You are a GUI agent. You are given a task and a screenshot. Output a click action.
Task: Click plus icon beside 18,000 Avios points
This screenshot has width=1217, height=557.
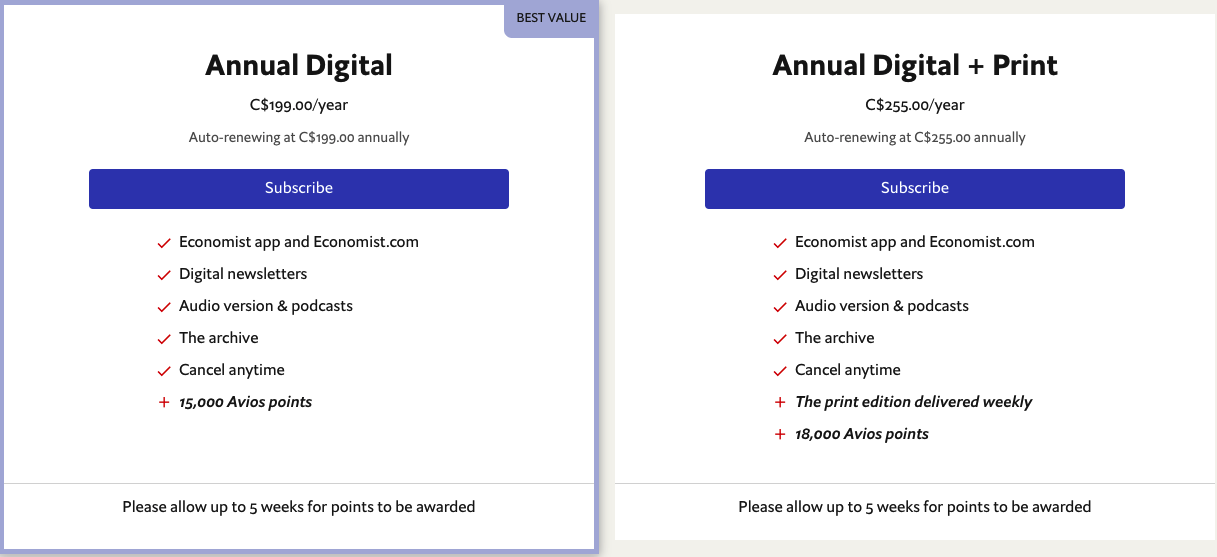780,435
